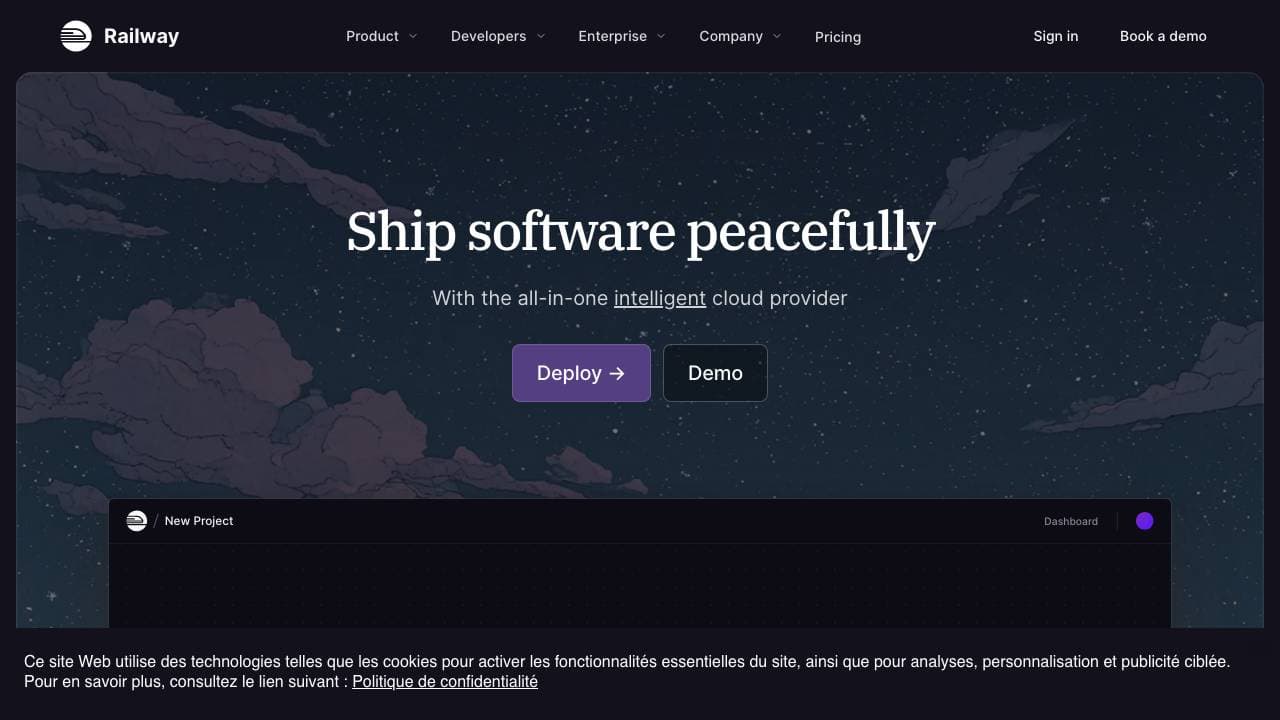Open the Politique de confidentialité link
Viewport: 1280px width, 720px height.
[x=445, y=682]
